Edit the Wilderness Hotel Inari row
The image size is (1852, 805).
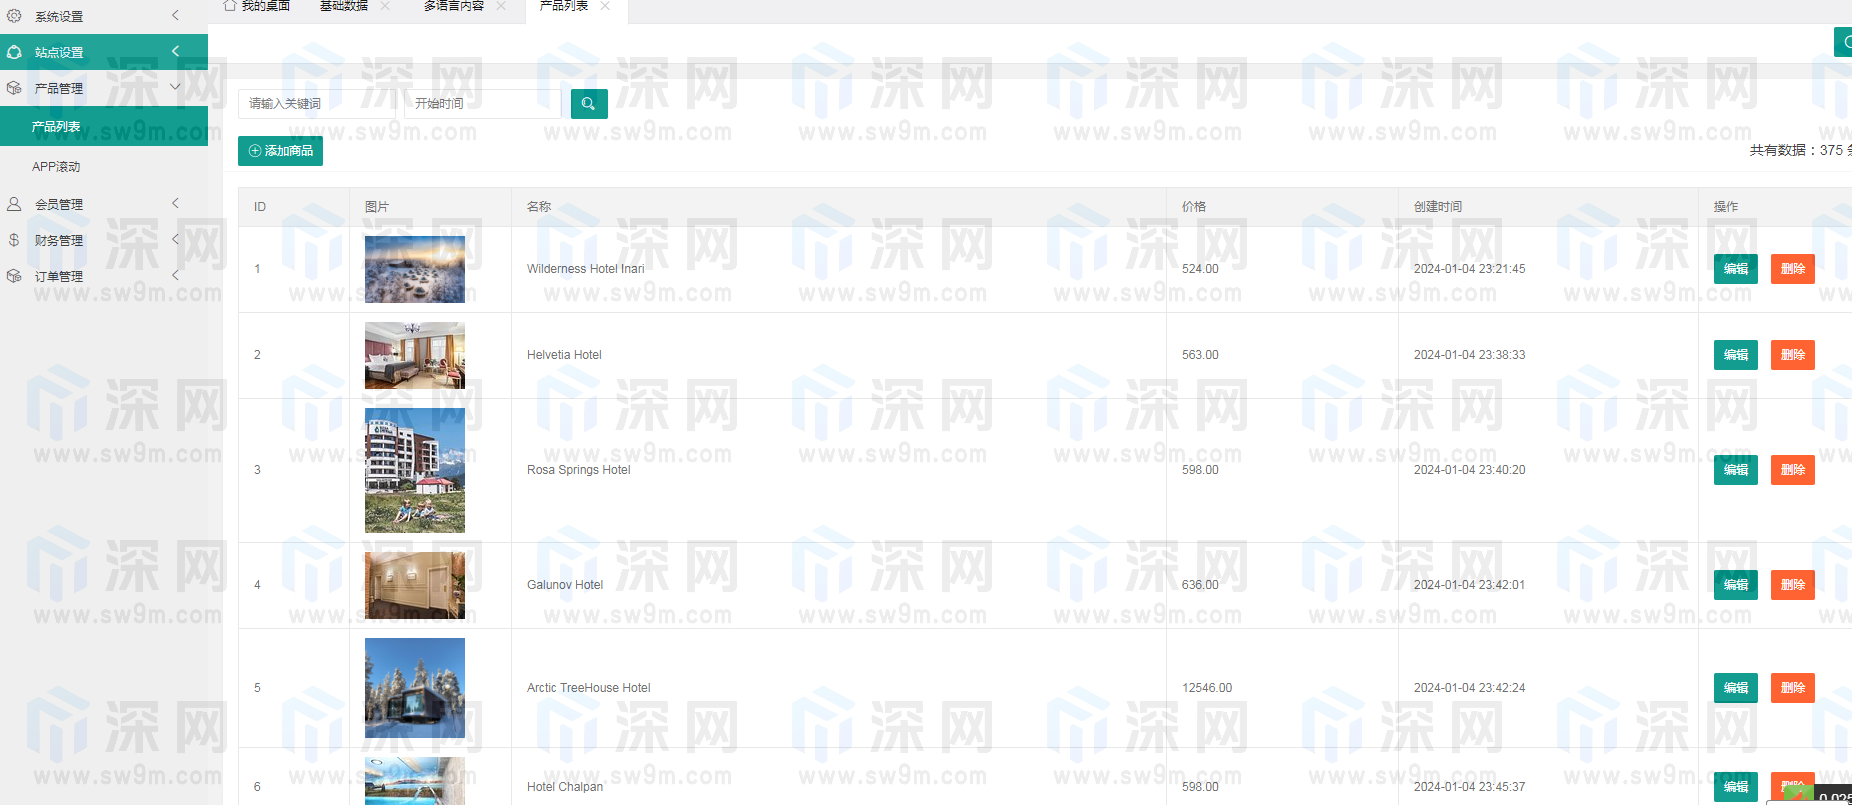1735,269
